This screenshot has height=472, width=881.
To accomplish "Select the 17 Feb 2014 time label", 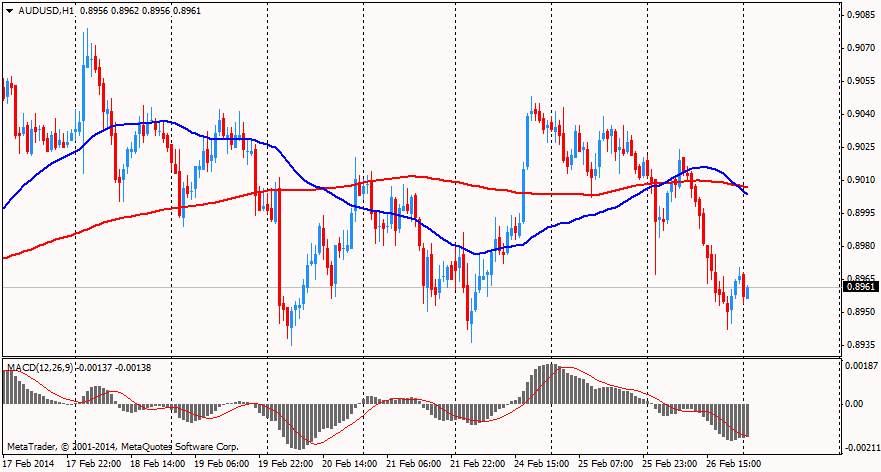I will [x=29, y=464].
